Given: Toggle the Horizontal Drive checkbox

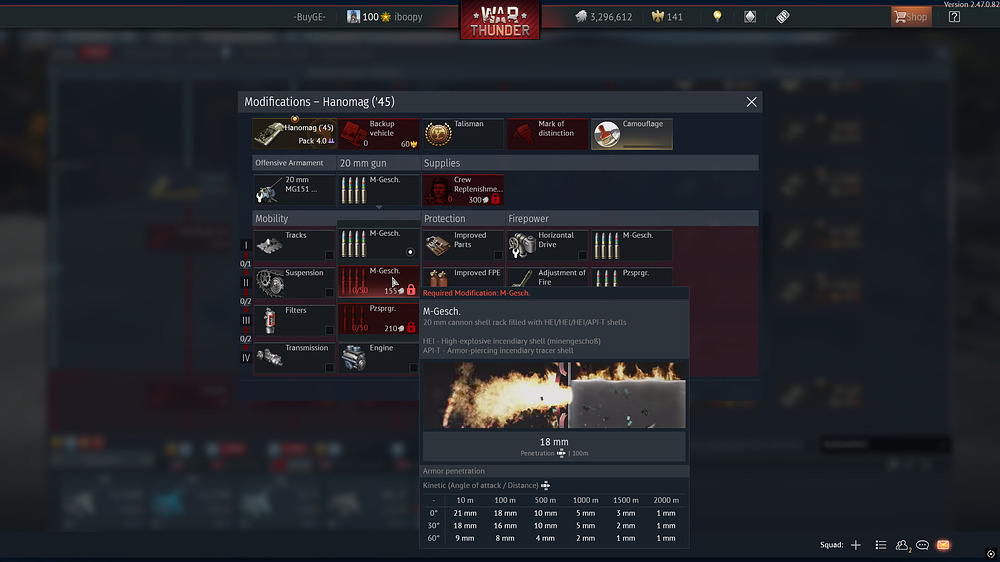Looking at the screenshot, I should point(582,255).
